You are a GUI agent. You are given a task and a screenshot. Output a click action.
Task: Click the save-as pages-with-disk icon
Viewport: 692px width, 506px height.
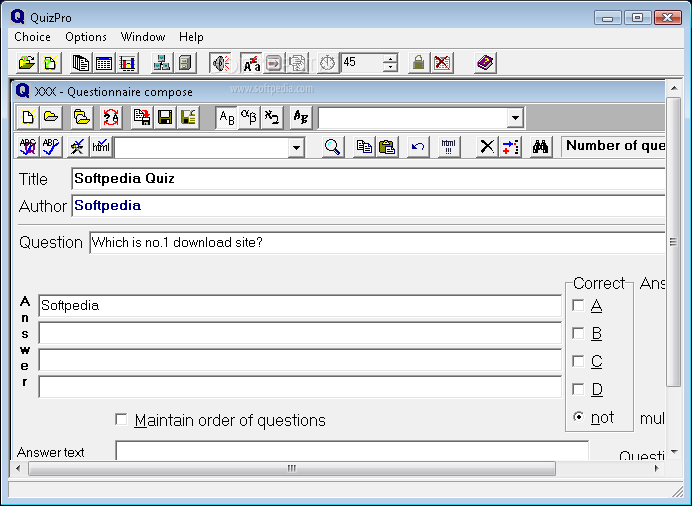(x=142, y=117)
